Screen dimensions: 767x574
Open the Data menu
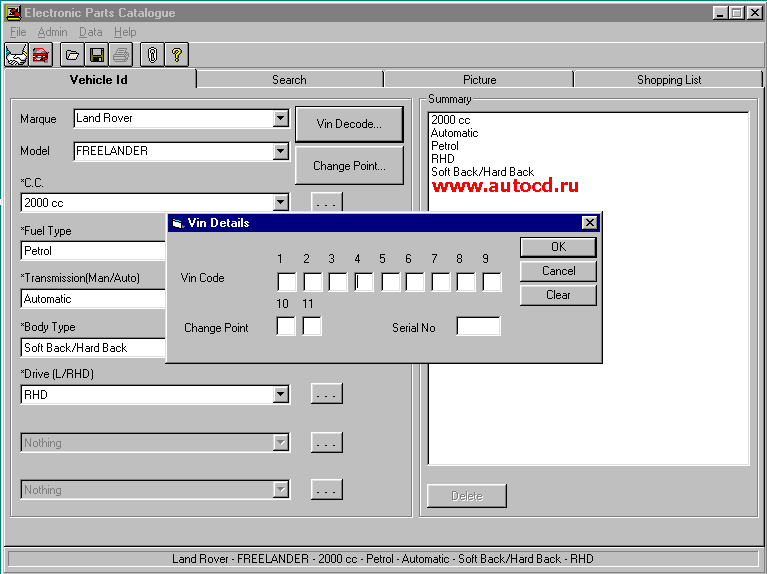[x=90, y=32]
